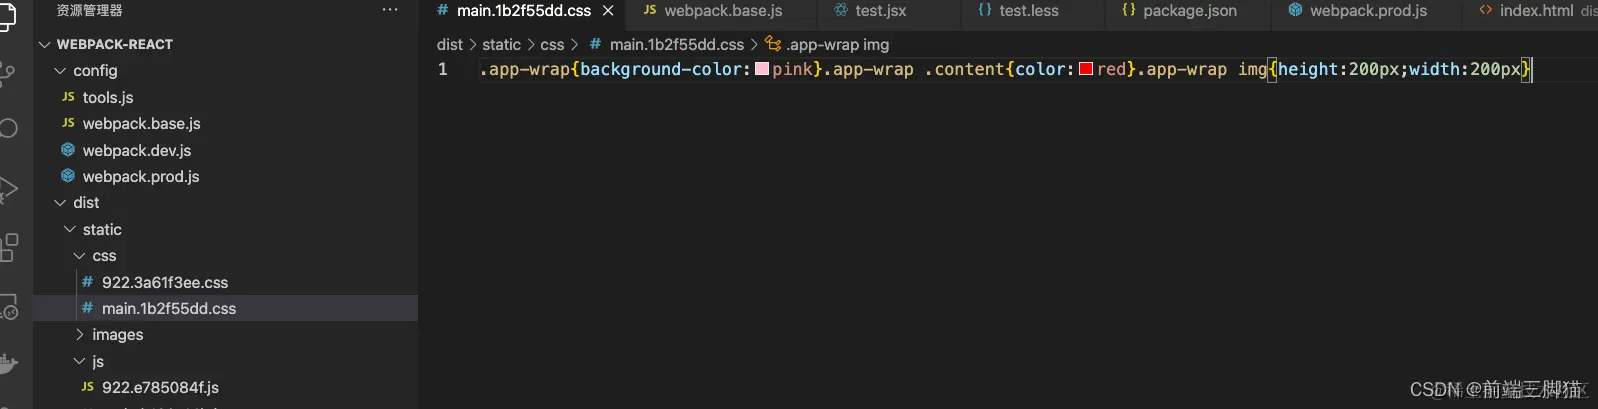Screen dimensions: 1598x409
Task: Collapse the dist folder
Action: (60, 202)
